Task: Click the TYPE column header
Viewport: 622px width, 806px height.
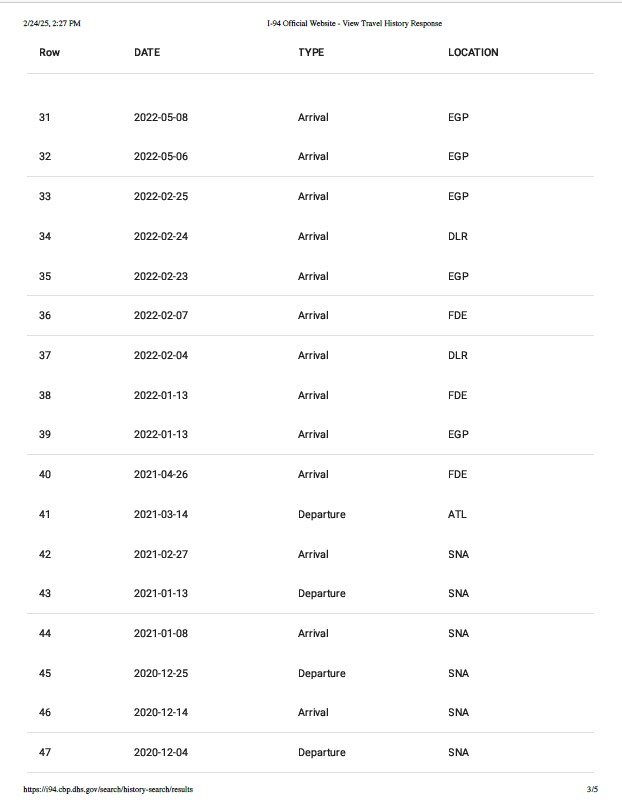Action: 311,52
